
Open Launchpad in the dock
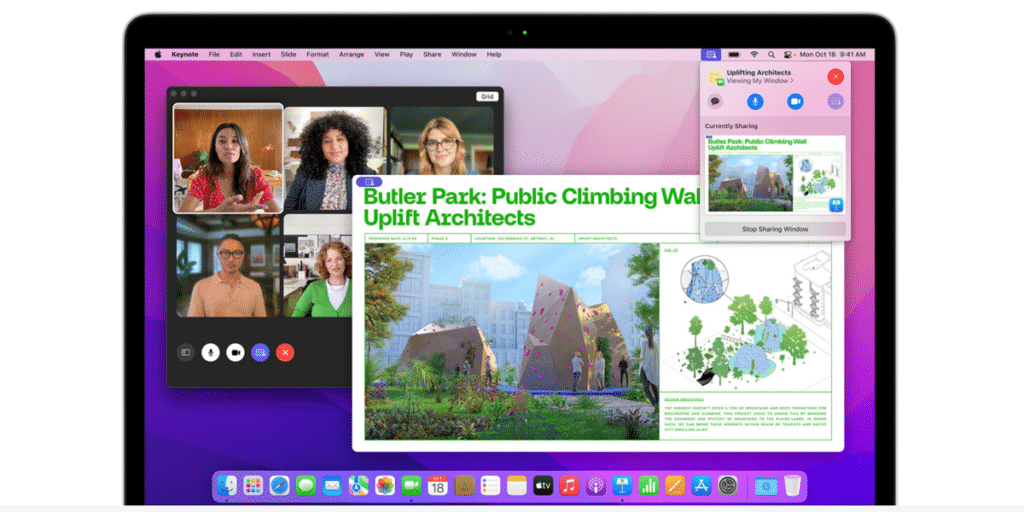click(x=253, y=485)
